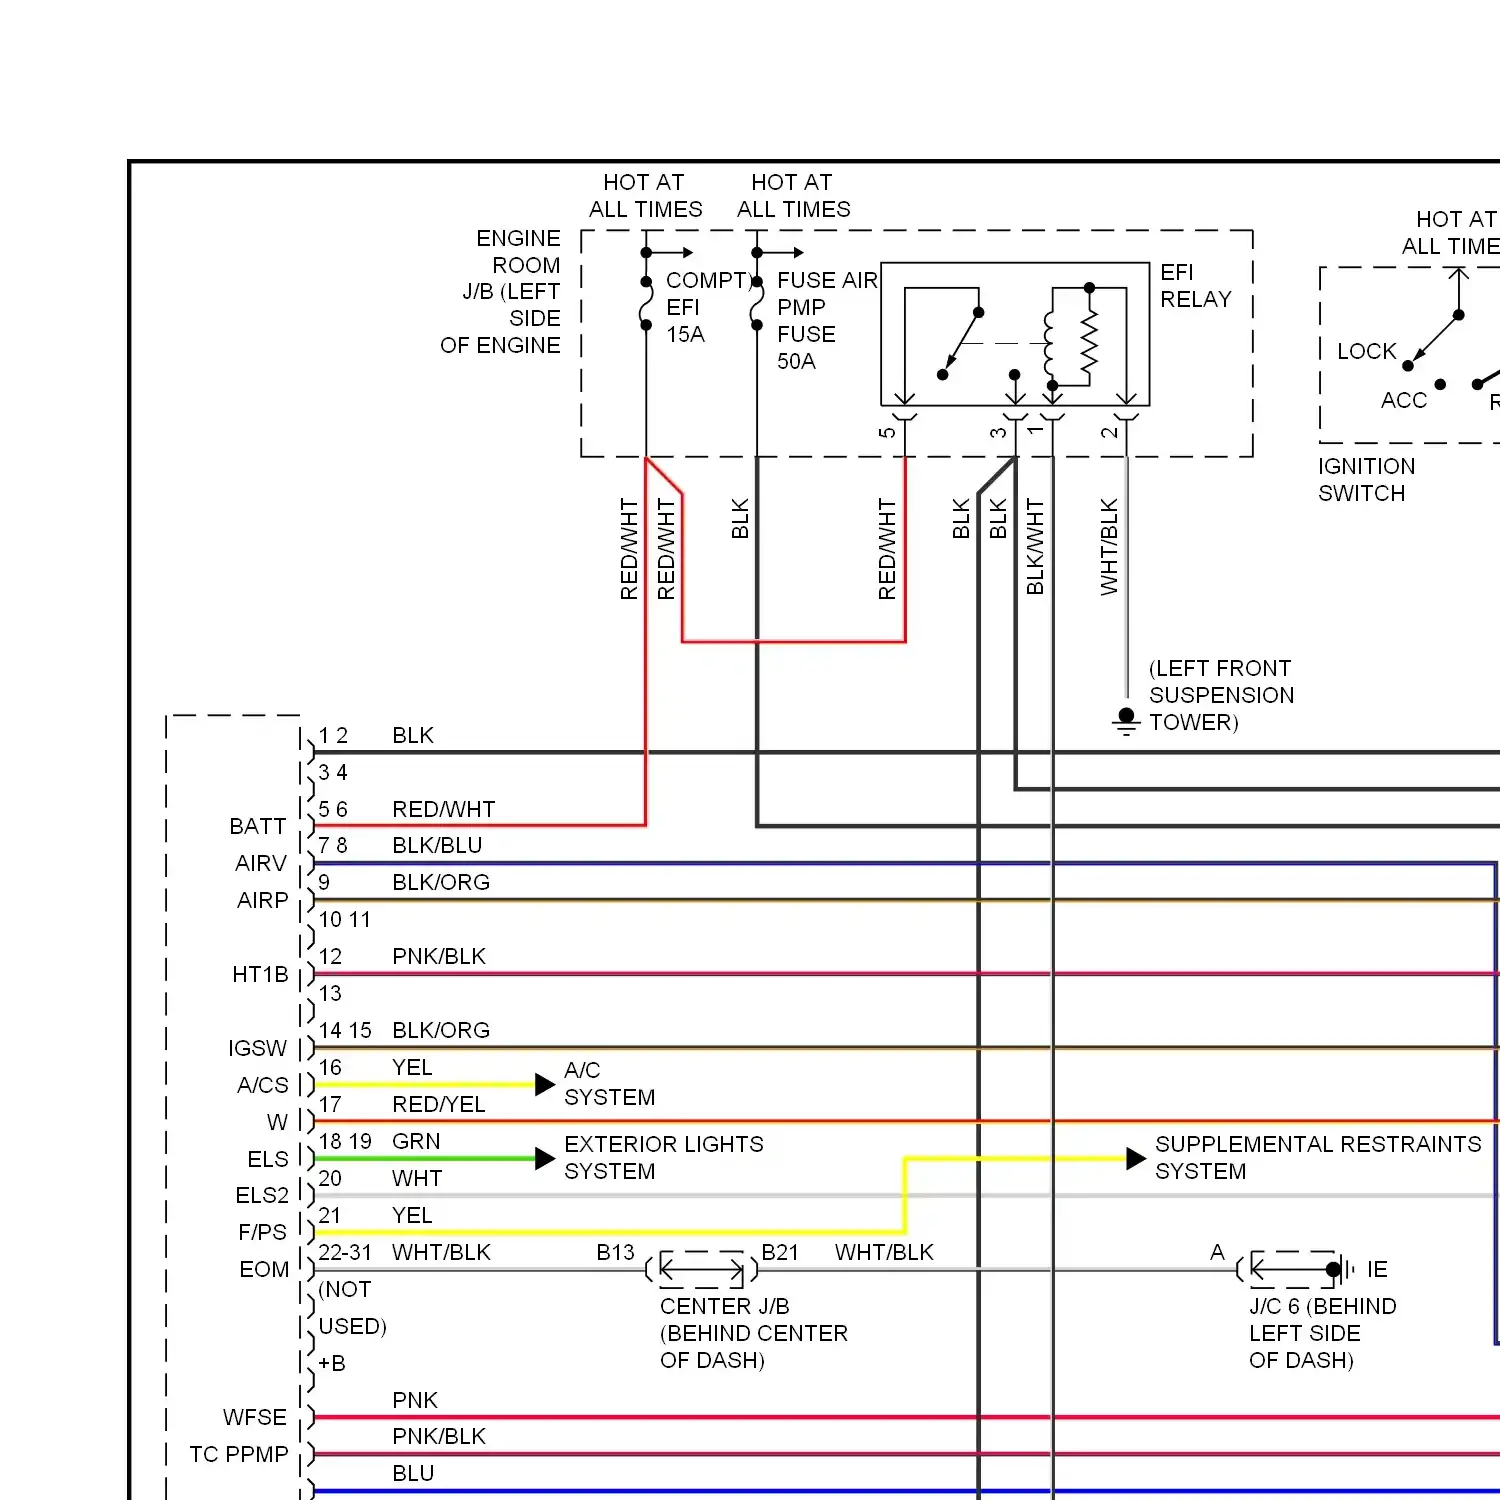Select the AIRV terminal label
The width and height of the screenshot is (1500, 1500).
[261, 863]
